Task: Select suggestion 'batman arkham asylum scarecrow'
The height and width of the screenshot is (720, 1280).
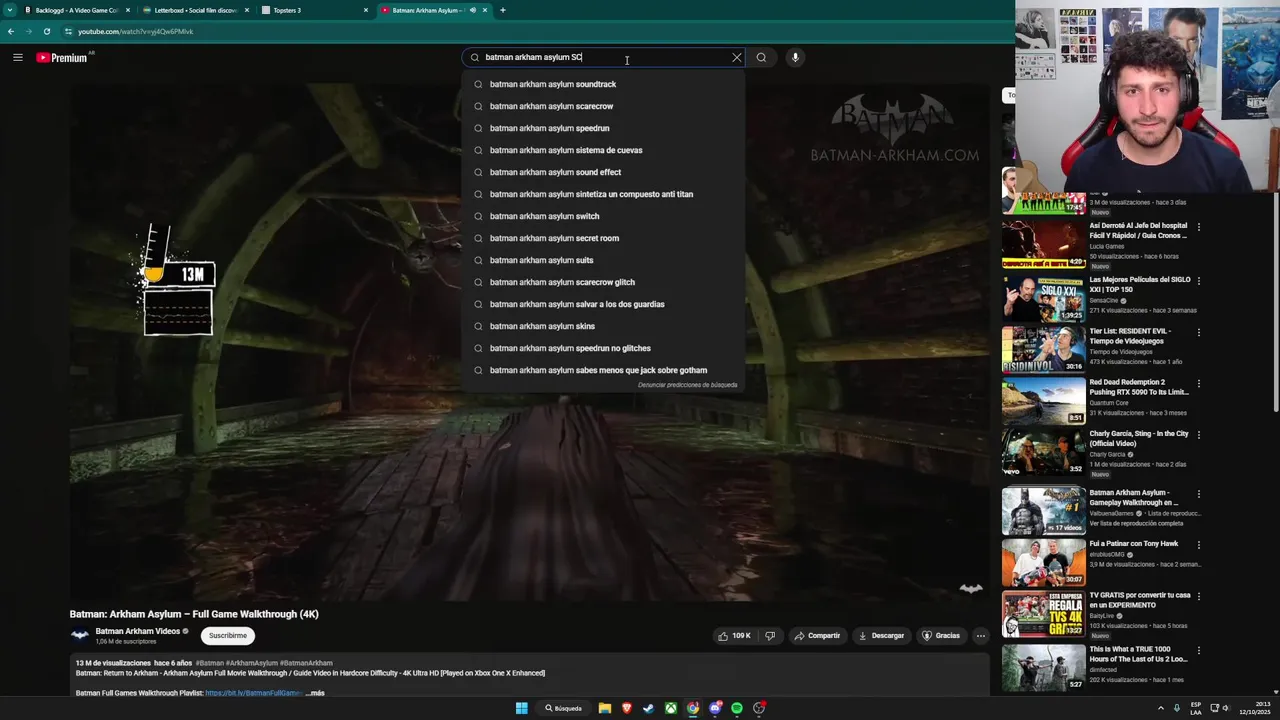Action: [604, 106]
